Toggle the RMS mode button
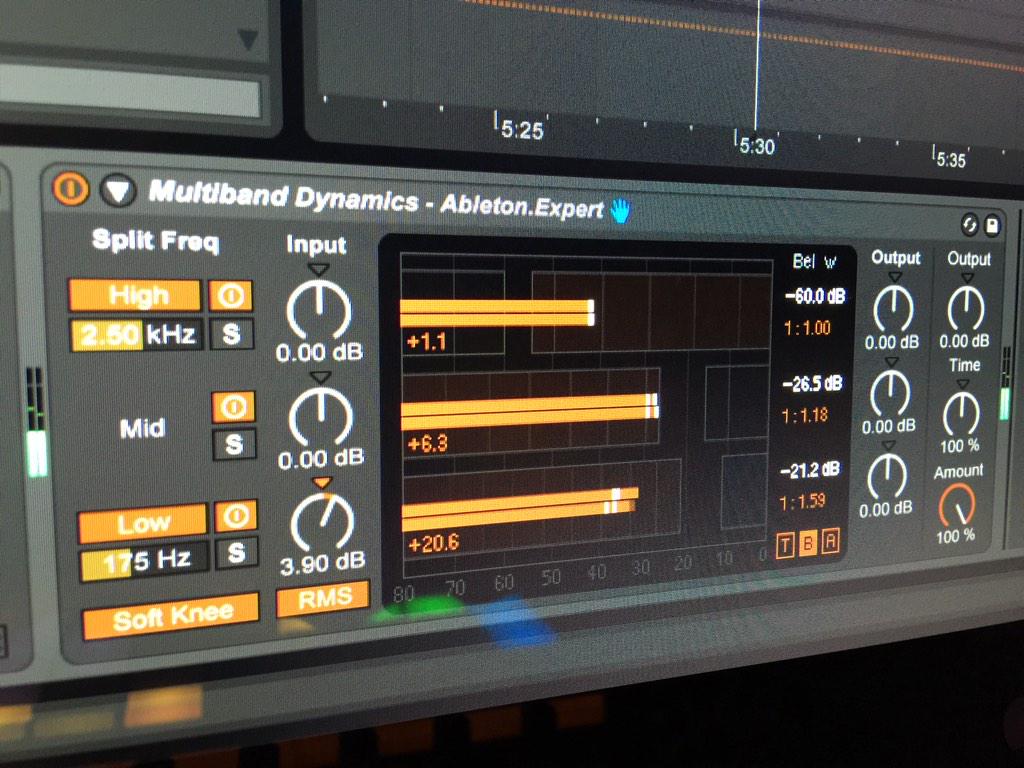 tap(323, 598)
